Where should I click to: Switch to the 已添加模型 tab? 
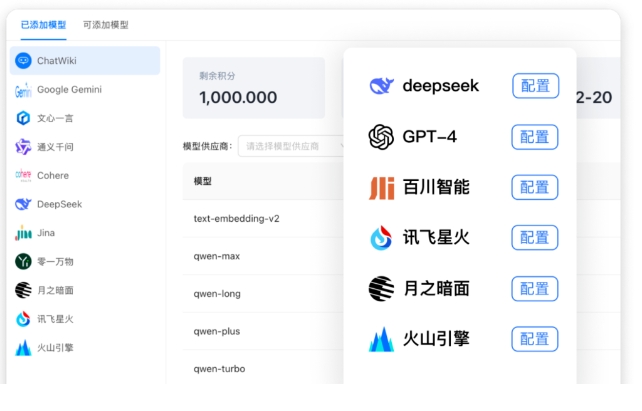coord(42,25)
